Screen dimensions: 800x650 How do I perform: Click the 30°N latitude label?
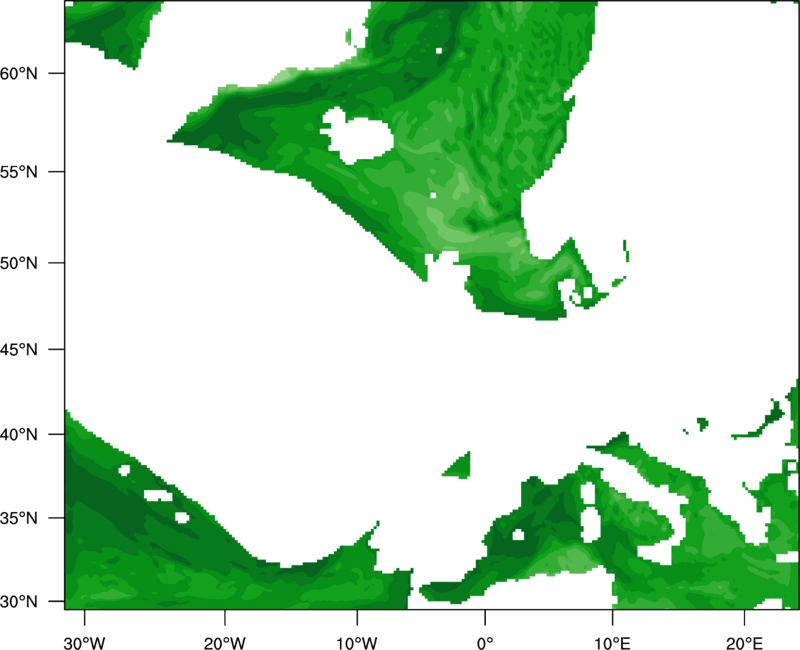pyautogui.click(x=19, y=602)
